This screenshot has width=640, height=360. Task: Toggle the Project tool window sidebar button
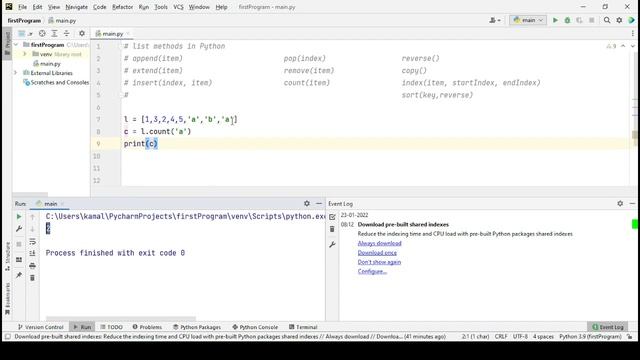(7, 44)
